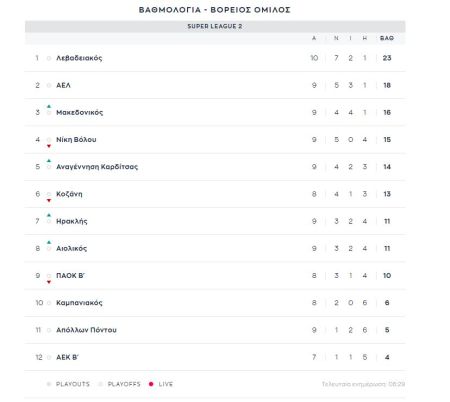Click the red down arrow beside Νίκη Βόλου
Screen dimensions: 450x402
49,146
